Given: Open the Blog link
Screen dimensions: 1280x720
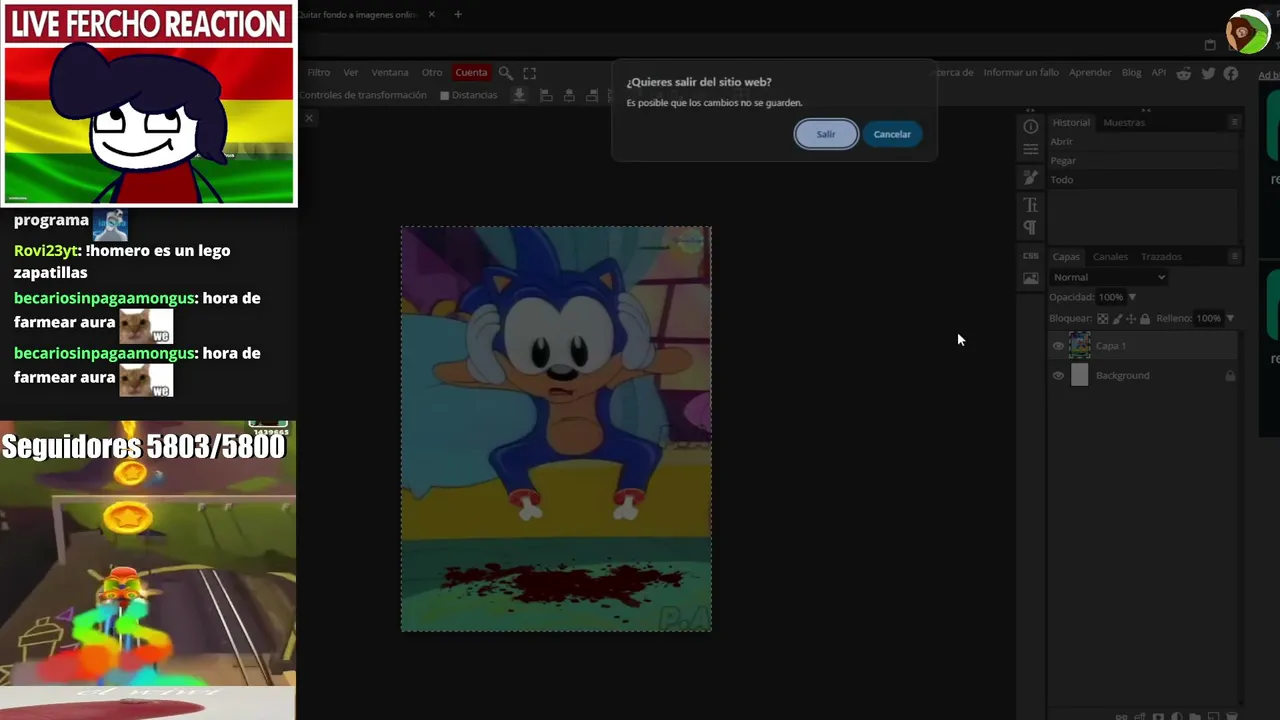Looking at the screenshot, I should click(1131, 72).
